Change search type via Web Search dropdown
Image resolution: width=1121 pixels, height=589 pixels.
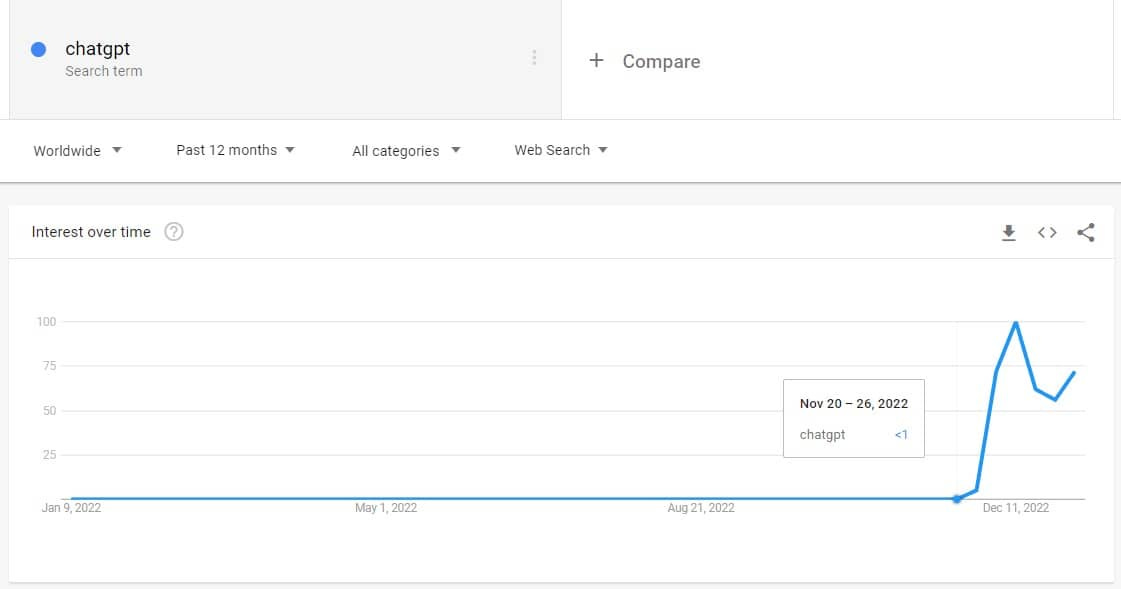pos(560,150)
